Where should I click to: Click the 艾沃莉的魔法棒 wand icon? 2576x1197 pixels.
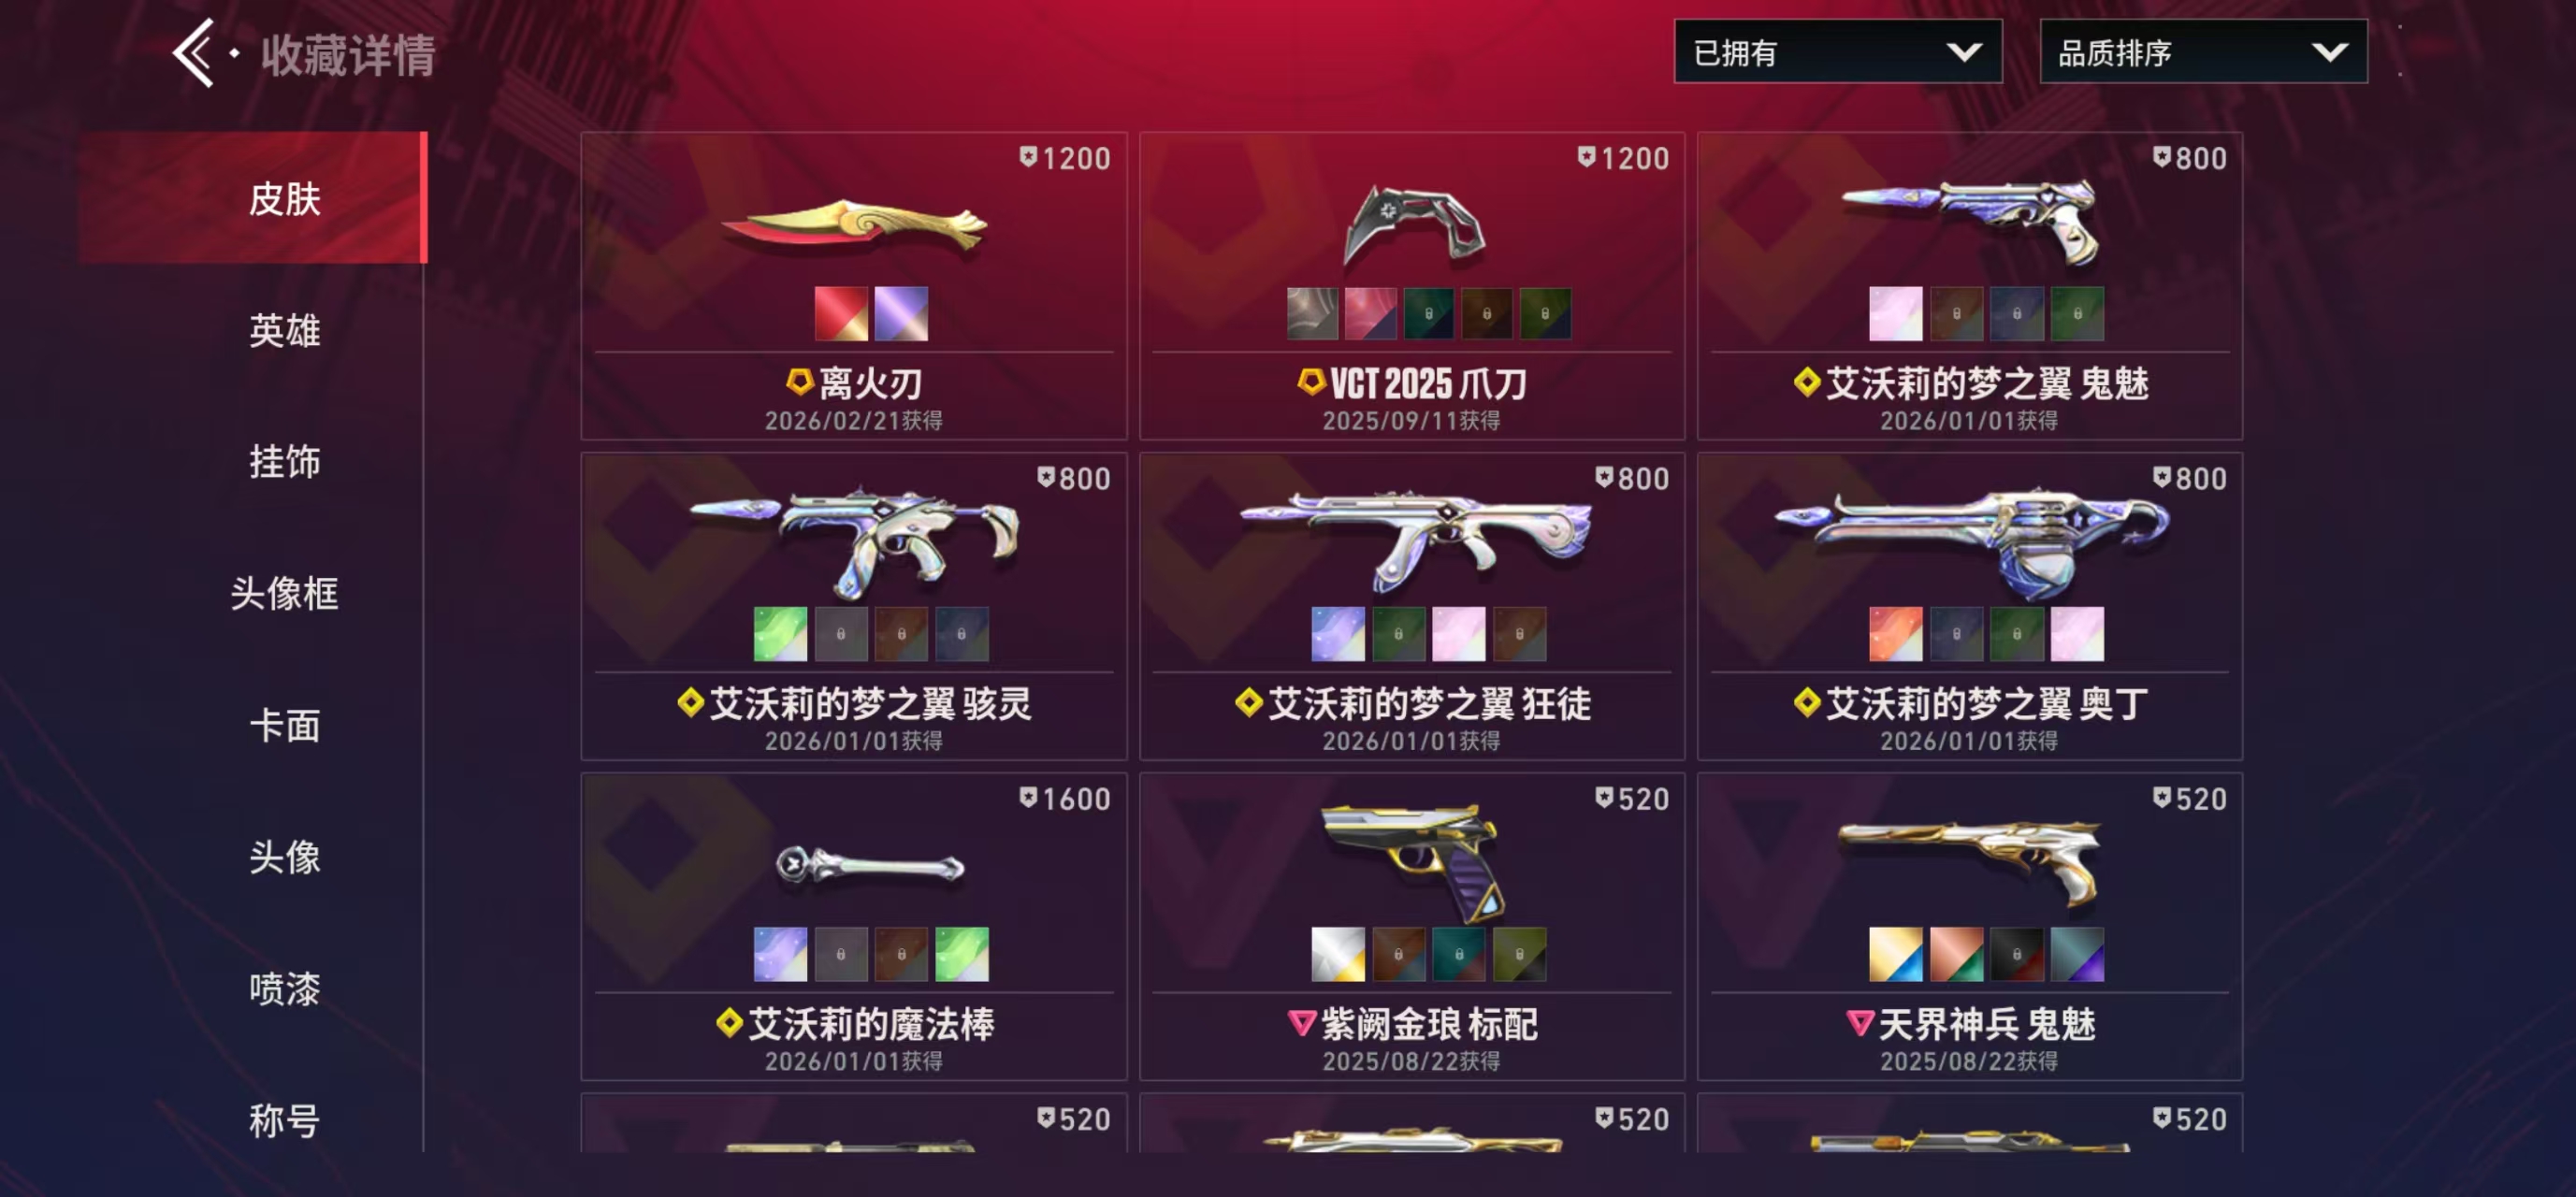click(x=870, y=865)
